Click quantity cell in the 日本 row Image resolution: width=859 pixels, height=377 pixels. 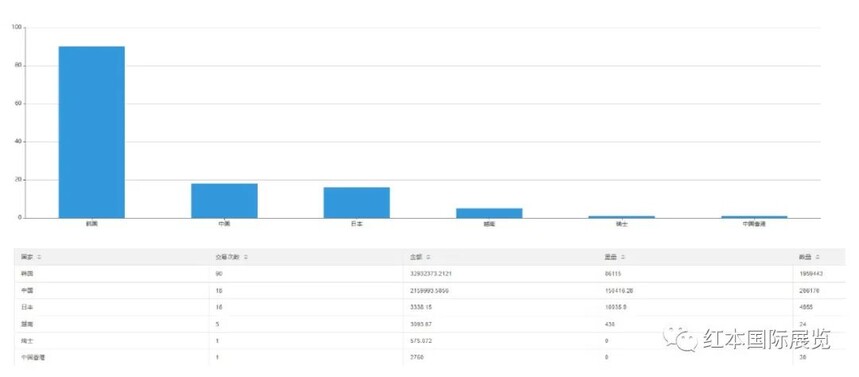tap(806, 307)
